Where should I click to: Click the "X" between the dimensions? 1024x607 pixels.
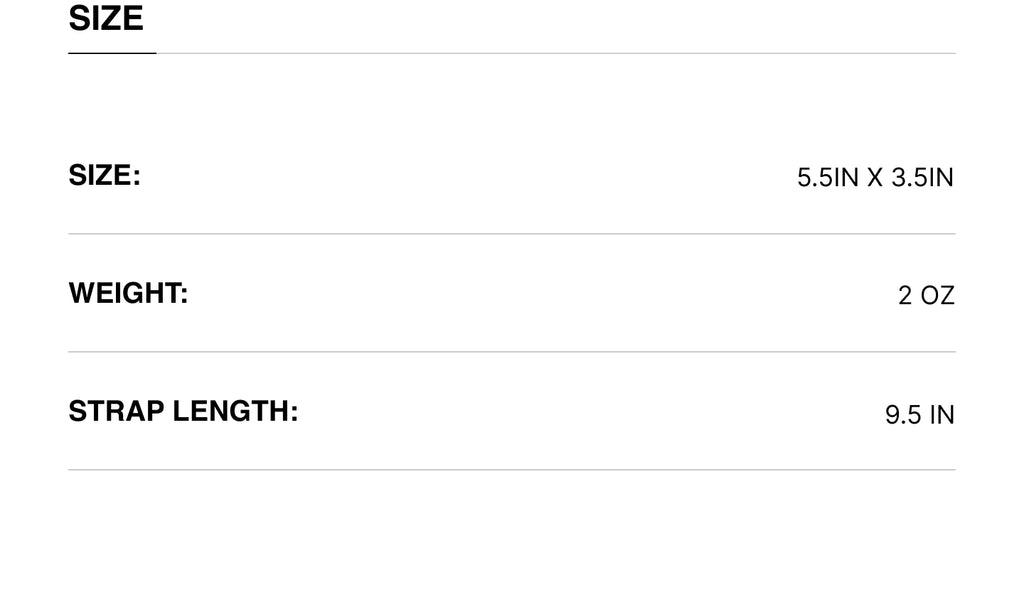pyautogui.click(x=875, y=178)
